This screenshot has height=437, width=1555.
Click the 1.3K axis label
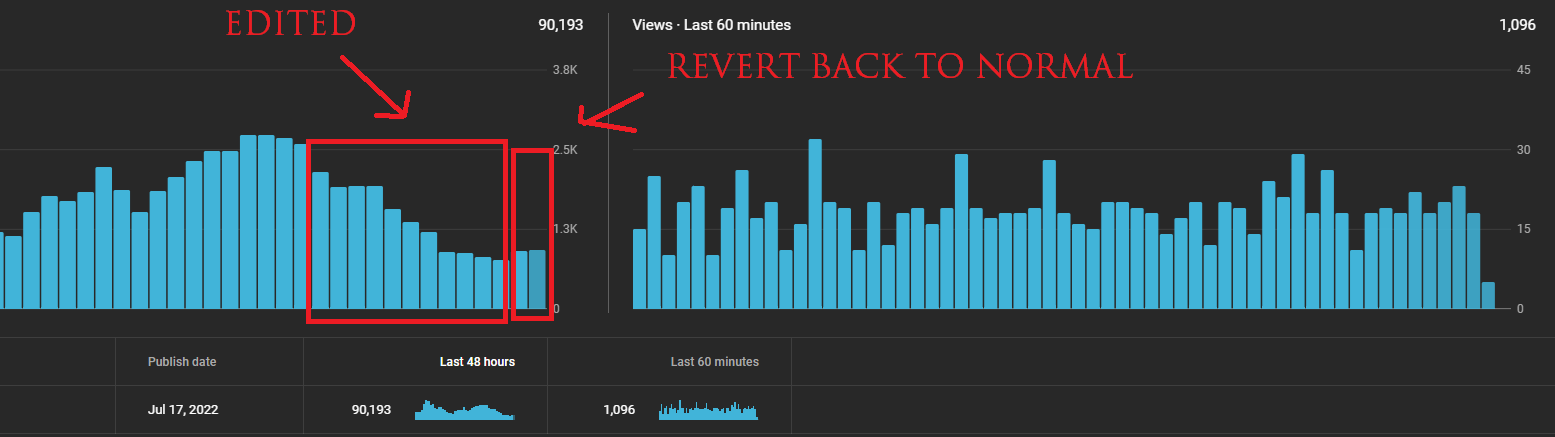[565, 229]
